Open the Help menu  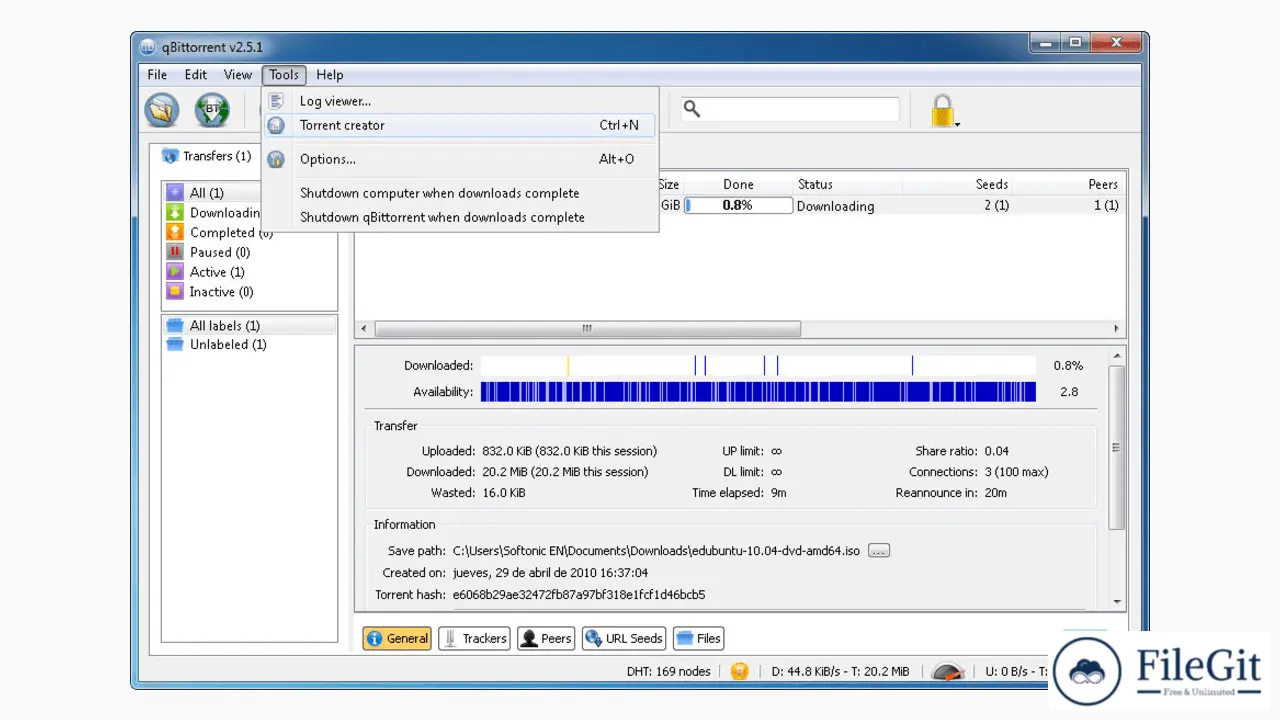click(330, 75)
